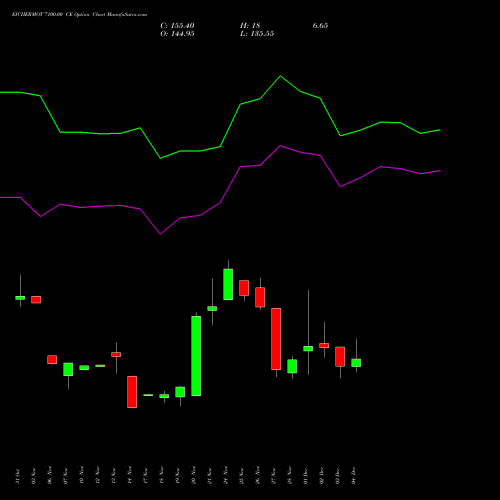Click the "17 Nov" date label on the axis
This screenshot has width=500, height=500.
point(146,476)
